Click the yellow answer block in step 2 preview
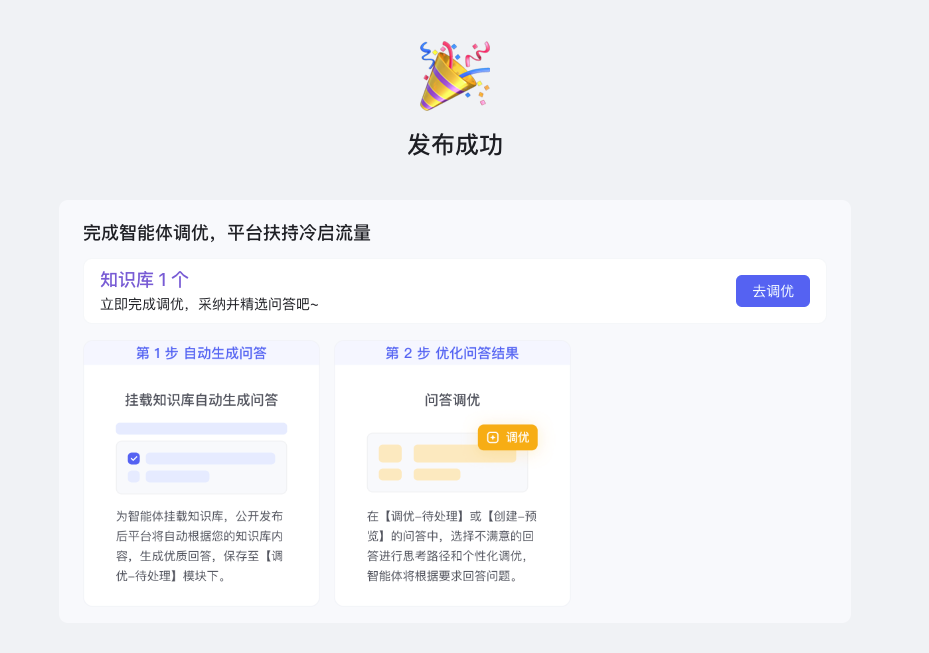 click(465, 453)
